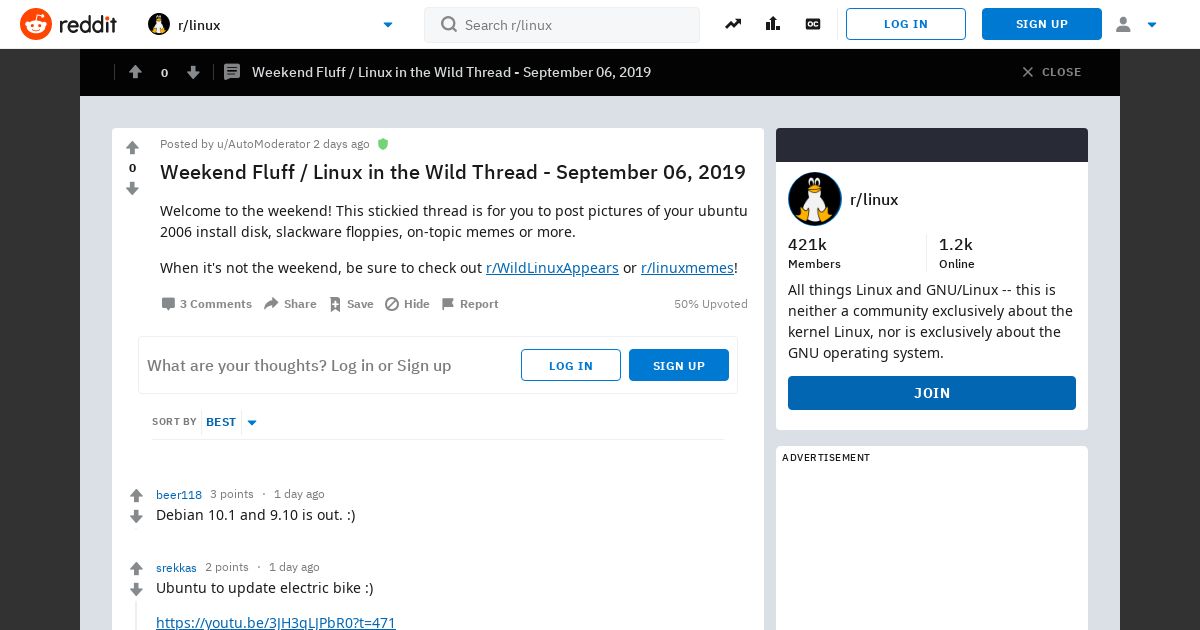The width and height of the screenshot is (1200, 630).
Task: Open the OC original content icon
Action: click(813, 24)
